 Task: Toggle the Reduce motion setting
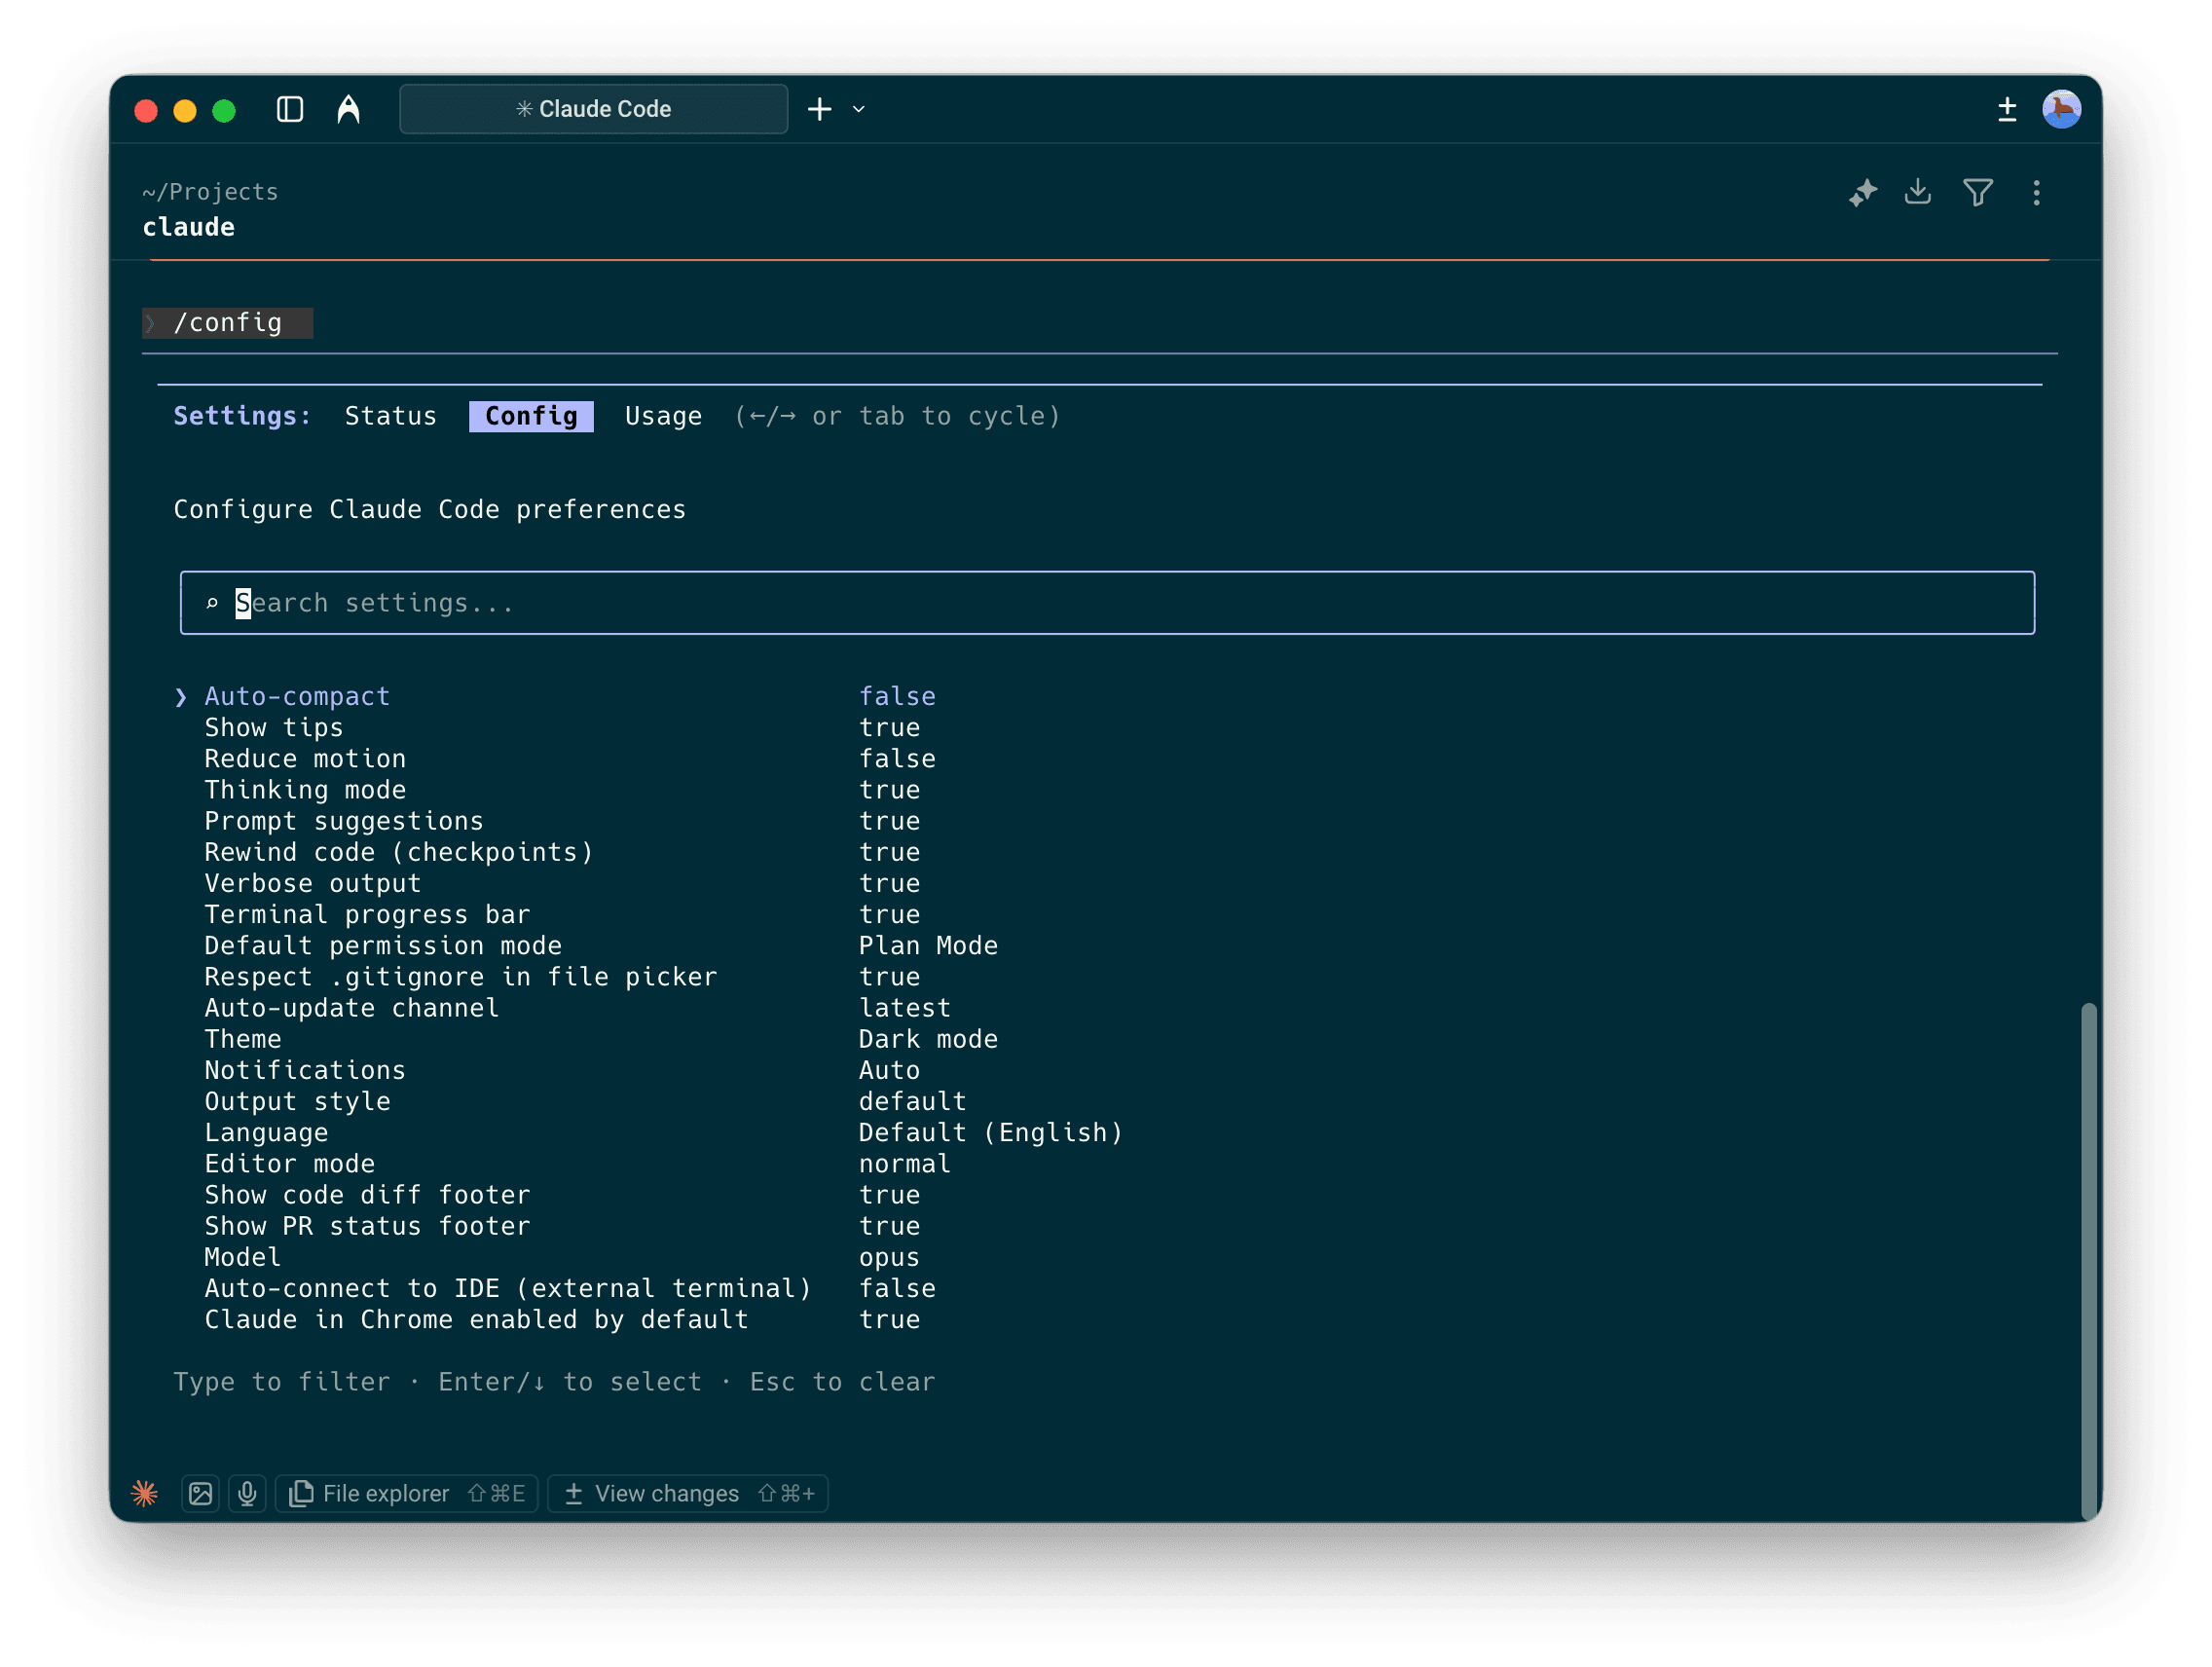pyautogui.click(x=305, y=758)
